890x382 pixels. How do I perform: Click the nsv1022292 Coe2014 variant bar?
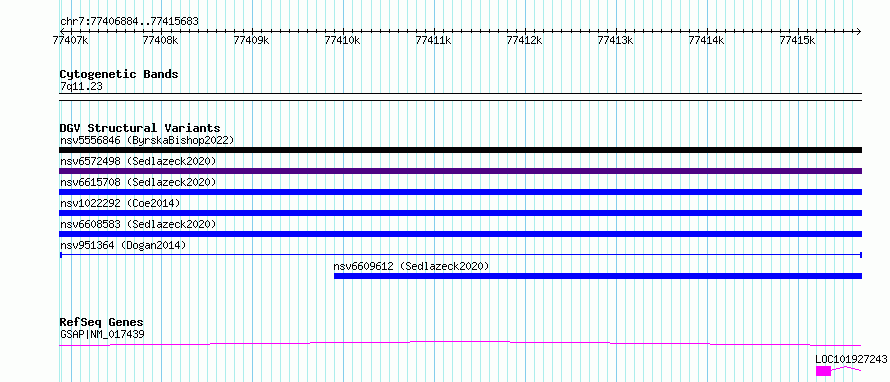click(460, 213)
